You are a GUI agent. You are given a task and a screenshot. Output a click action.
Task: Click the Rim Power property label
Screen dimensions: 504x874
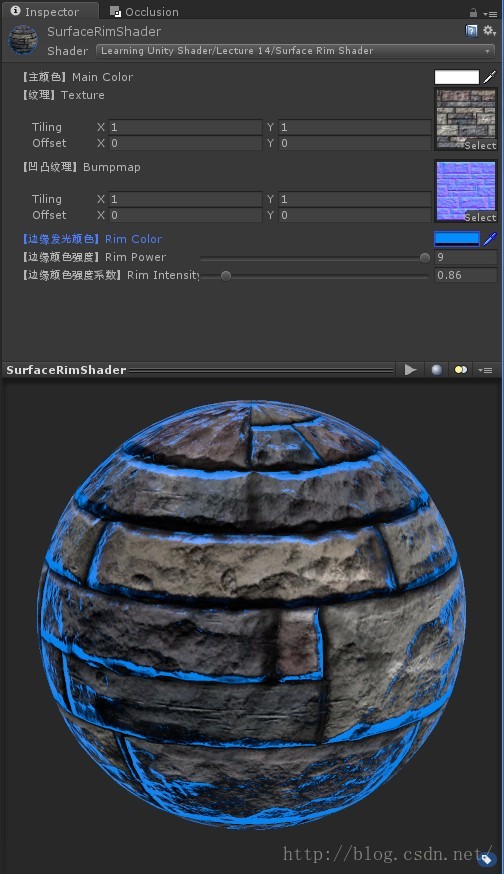click(x=94, y=257)
